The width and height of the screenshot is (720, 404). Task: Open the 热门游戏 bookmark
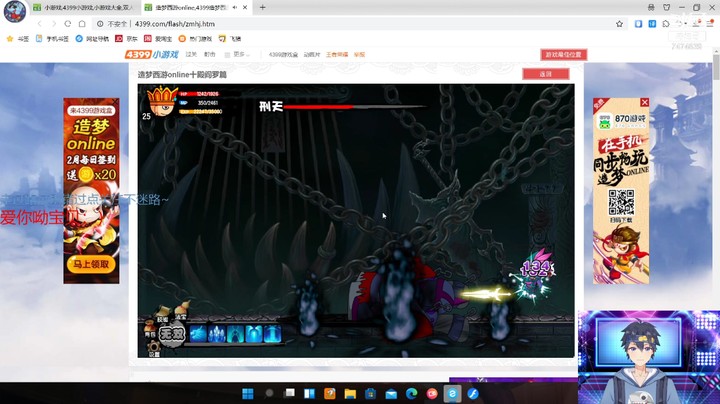click(196, 39)
